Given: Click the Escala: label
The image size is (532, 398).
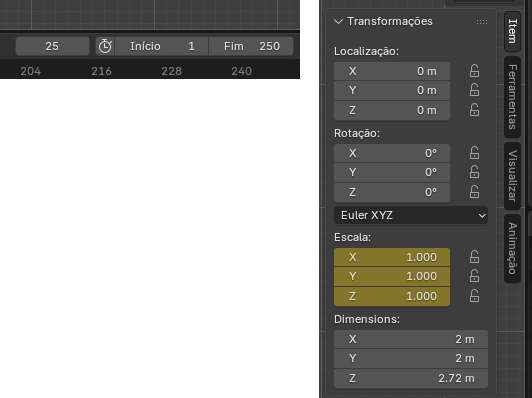Looking at the screenshot, I should pyautogui.click(x=353, y=237).
